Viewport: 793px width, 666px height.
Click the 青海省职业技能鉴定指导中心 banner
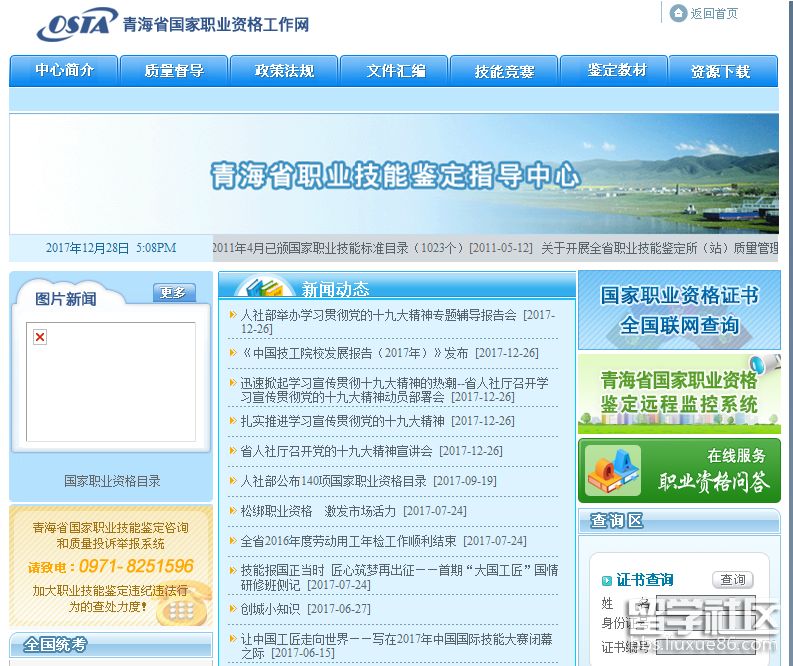coord(394,174)
